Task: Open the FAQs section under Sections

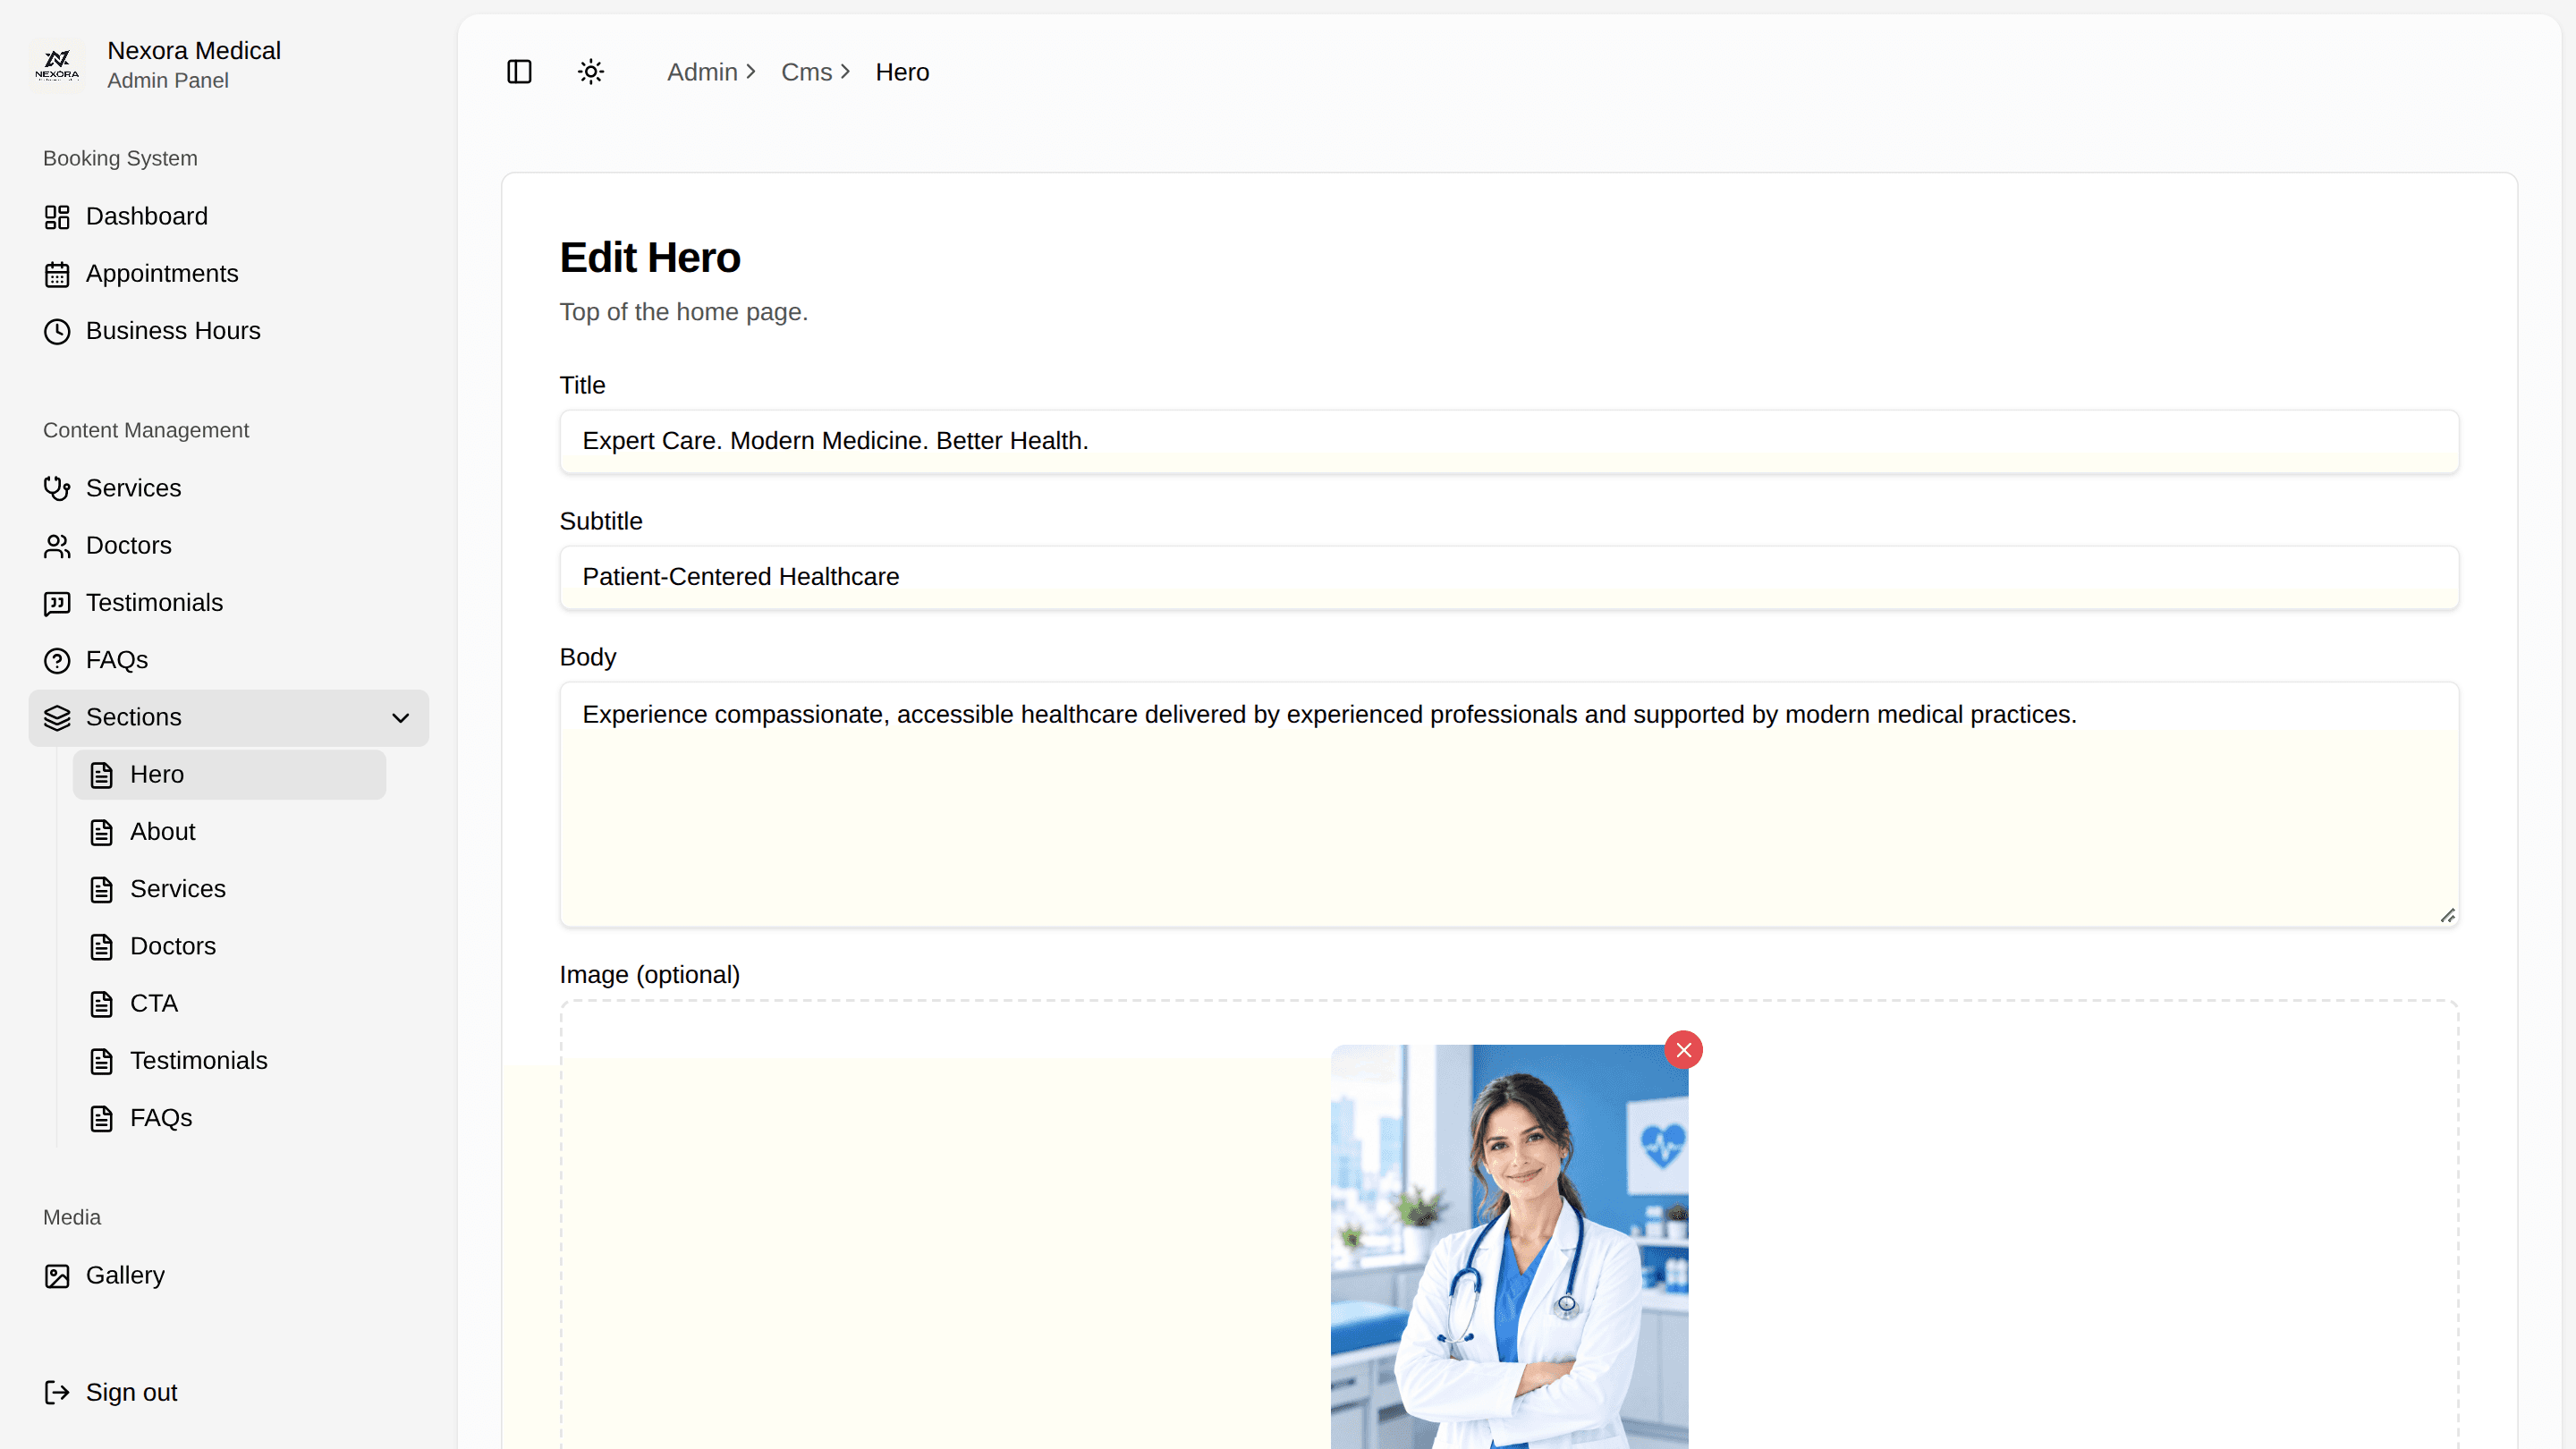Action: 229,1118
